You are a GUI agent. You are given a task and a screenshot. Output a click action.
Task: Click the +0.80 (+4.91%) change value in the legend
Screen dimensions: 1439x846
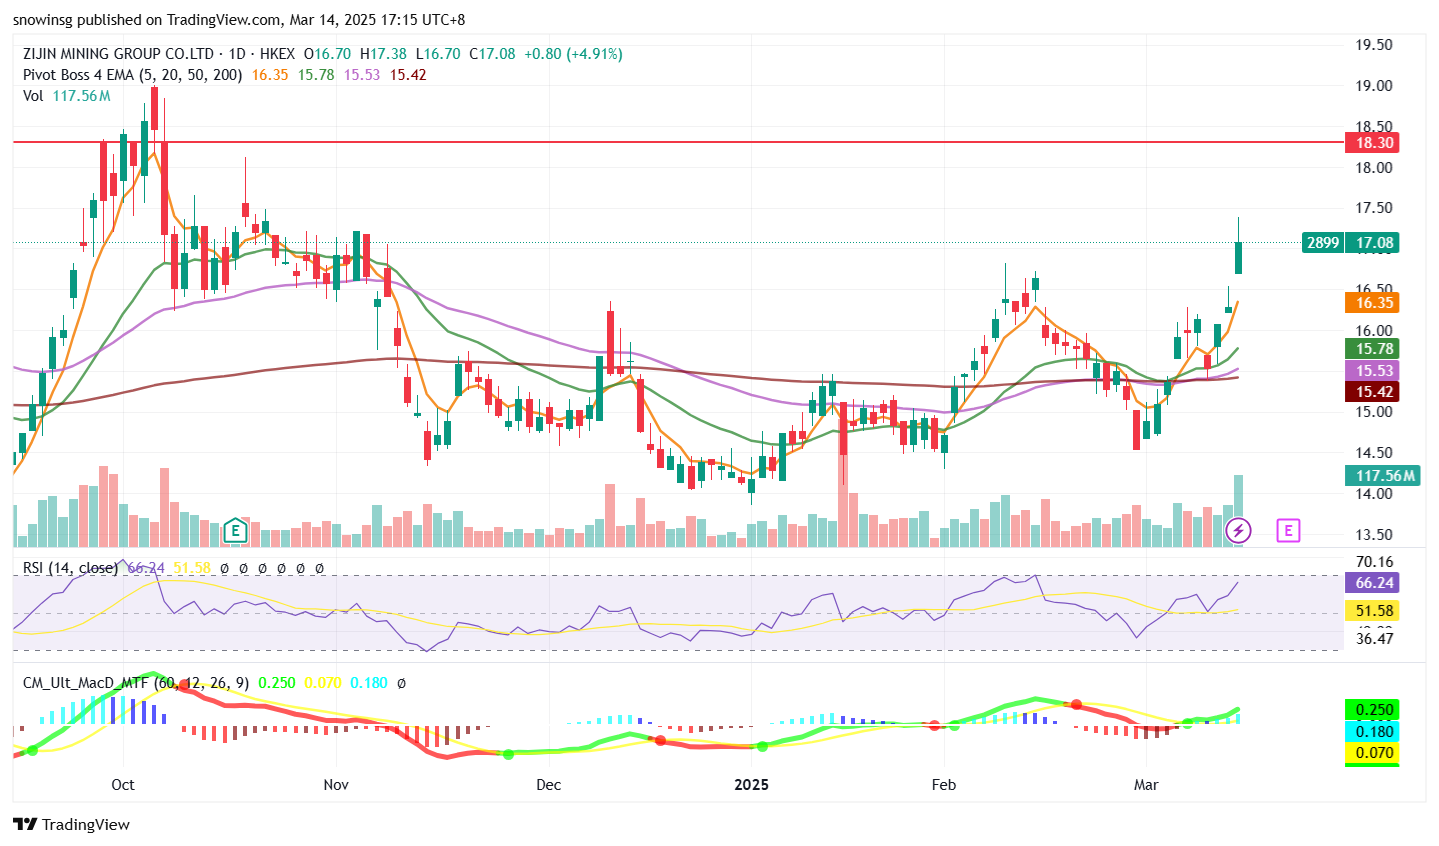coord(573,54)
